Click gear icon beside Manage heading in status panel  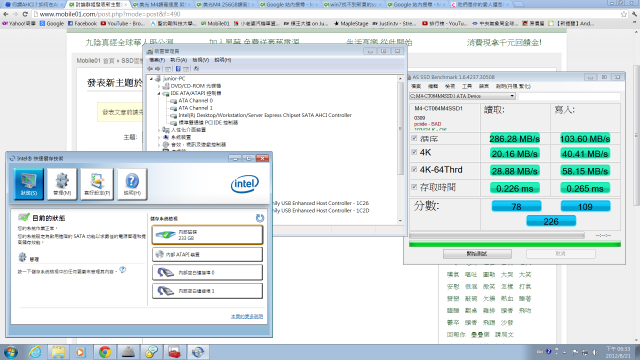pos(22,257)
